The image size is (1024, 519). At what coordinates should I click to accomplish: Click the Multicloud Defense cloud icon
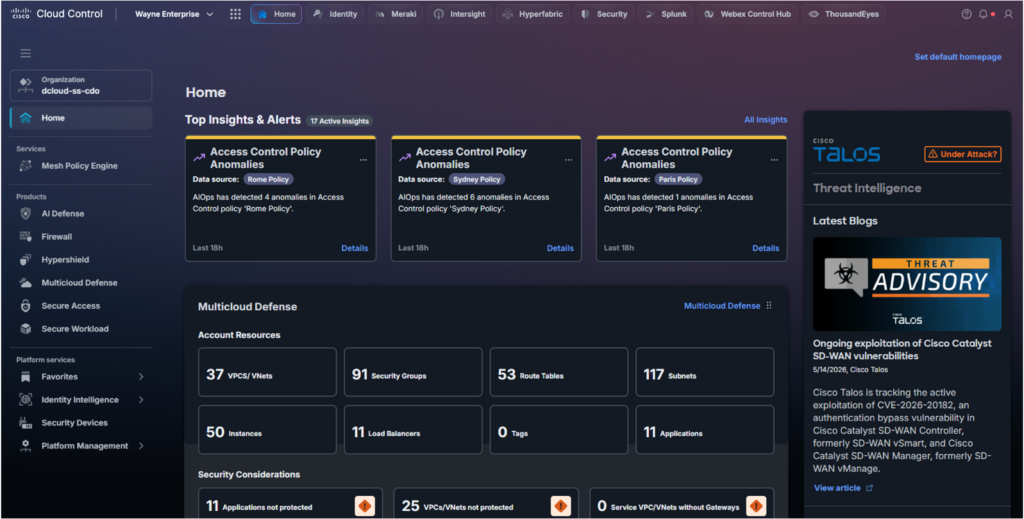pos(25,283)
